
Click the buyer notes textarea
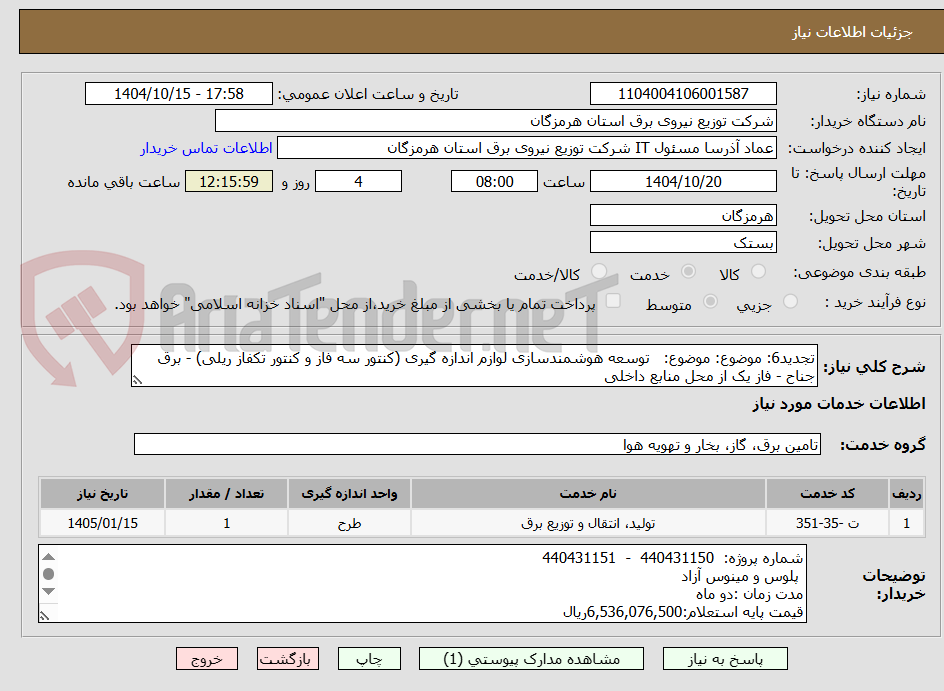point(423,584)
